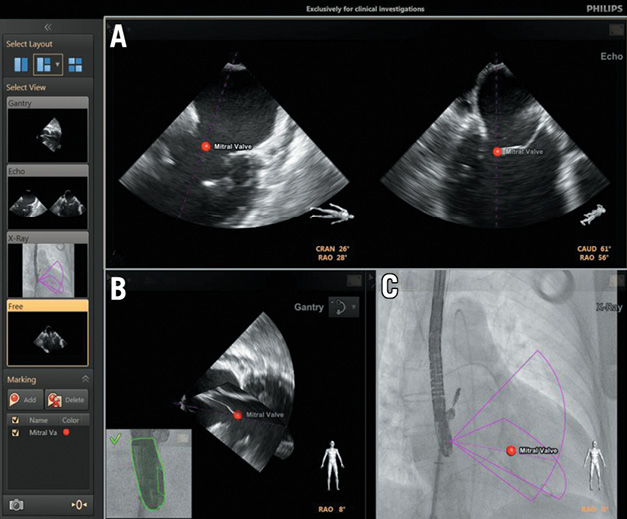This screenshot has height=519, width=627.
Task: Click the reset-to-zero icon at bottom
Action: pyautogui.click(x=78, y=504)
